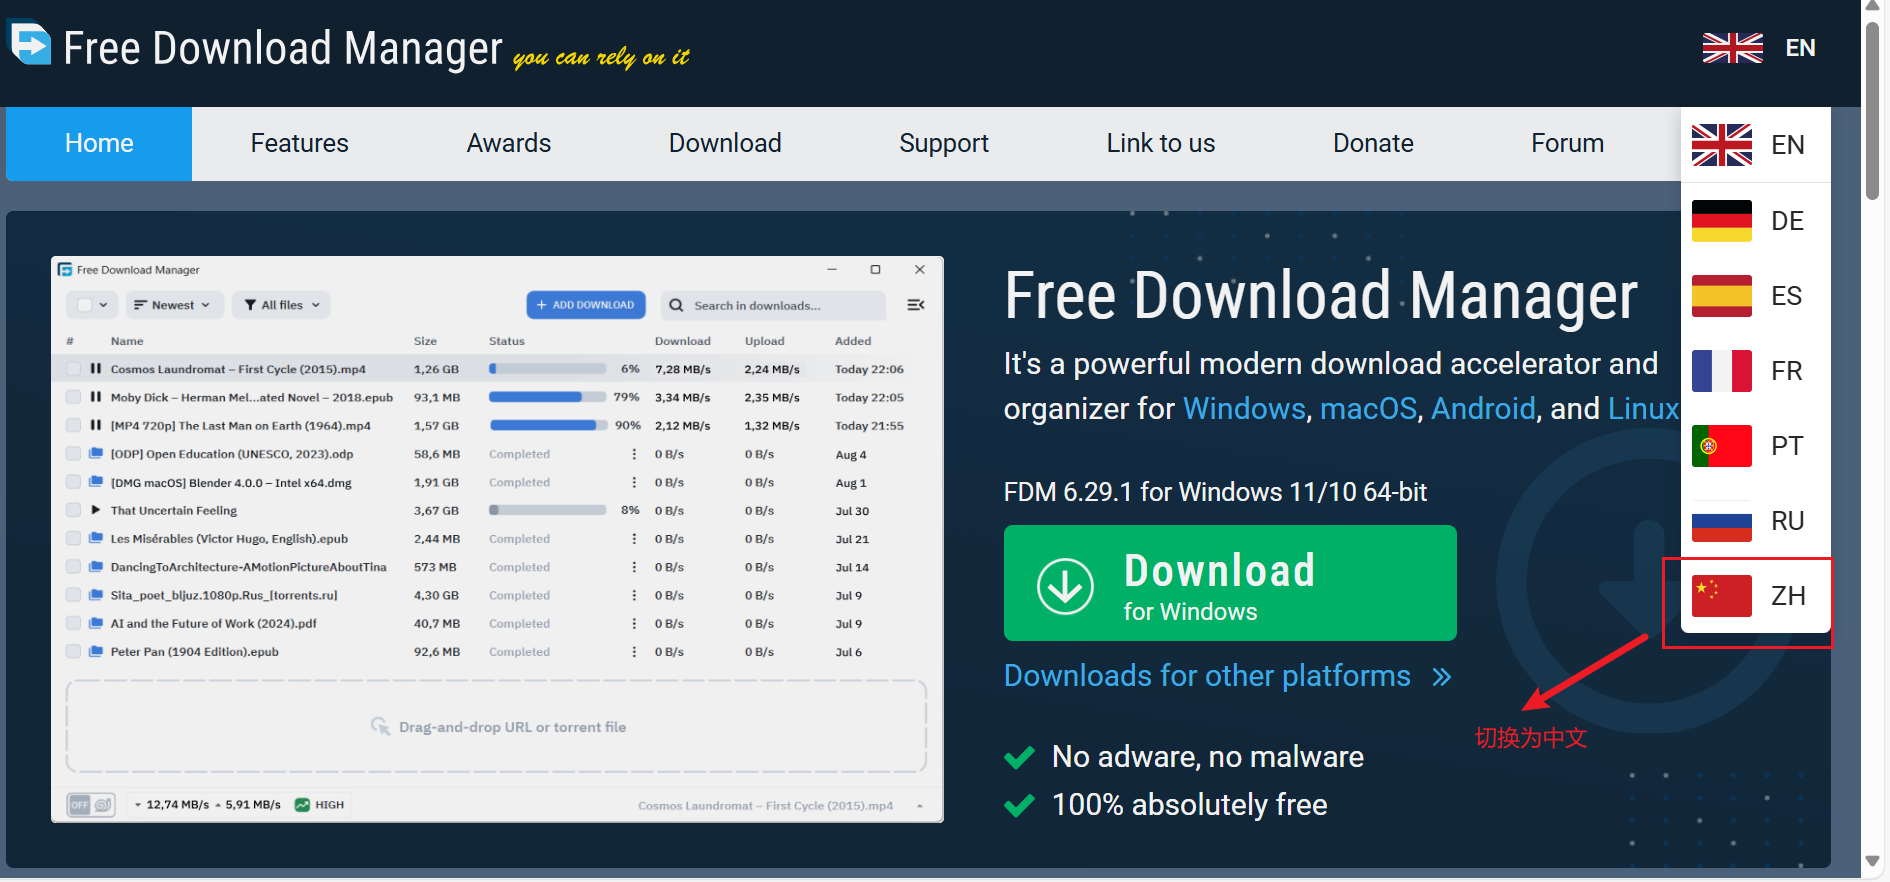
Task: Tick checkbox for That Uncertain Feeling row
Action: tap(73, 510)
